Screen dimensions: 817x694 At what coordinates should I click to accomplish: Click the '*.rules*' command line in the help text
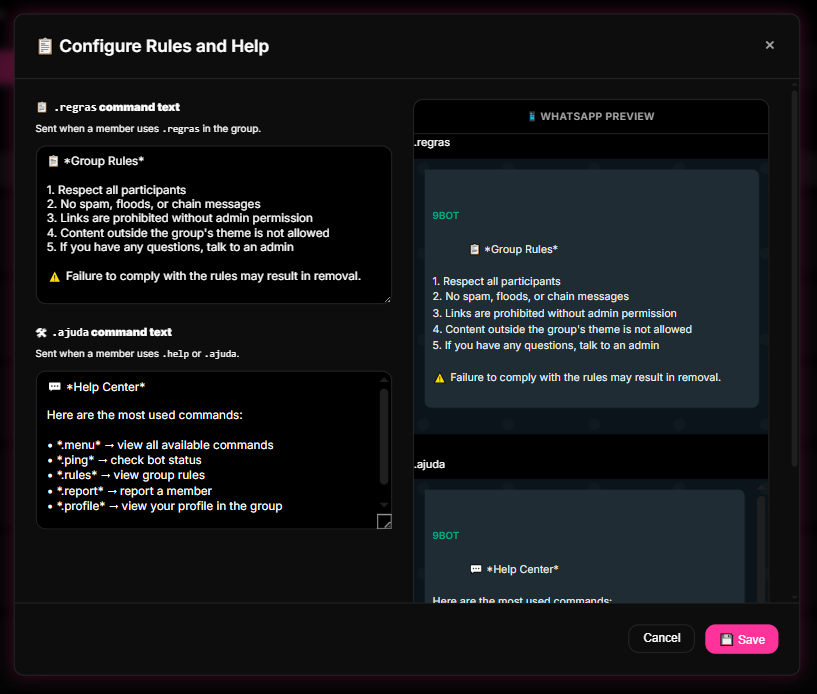(x=127, y=475)
